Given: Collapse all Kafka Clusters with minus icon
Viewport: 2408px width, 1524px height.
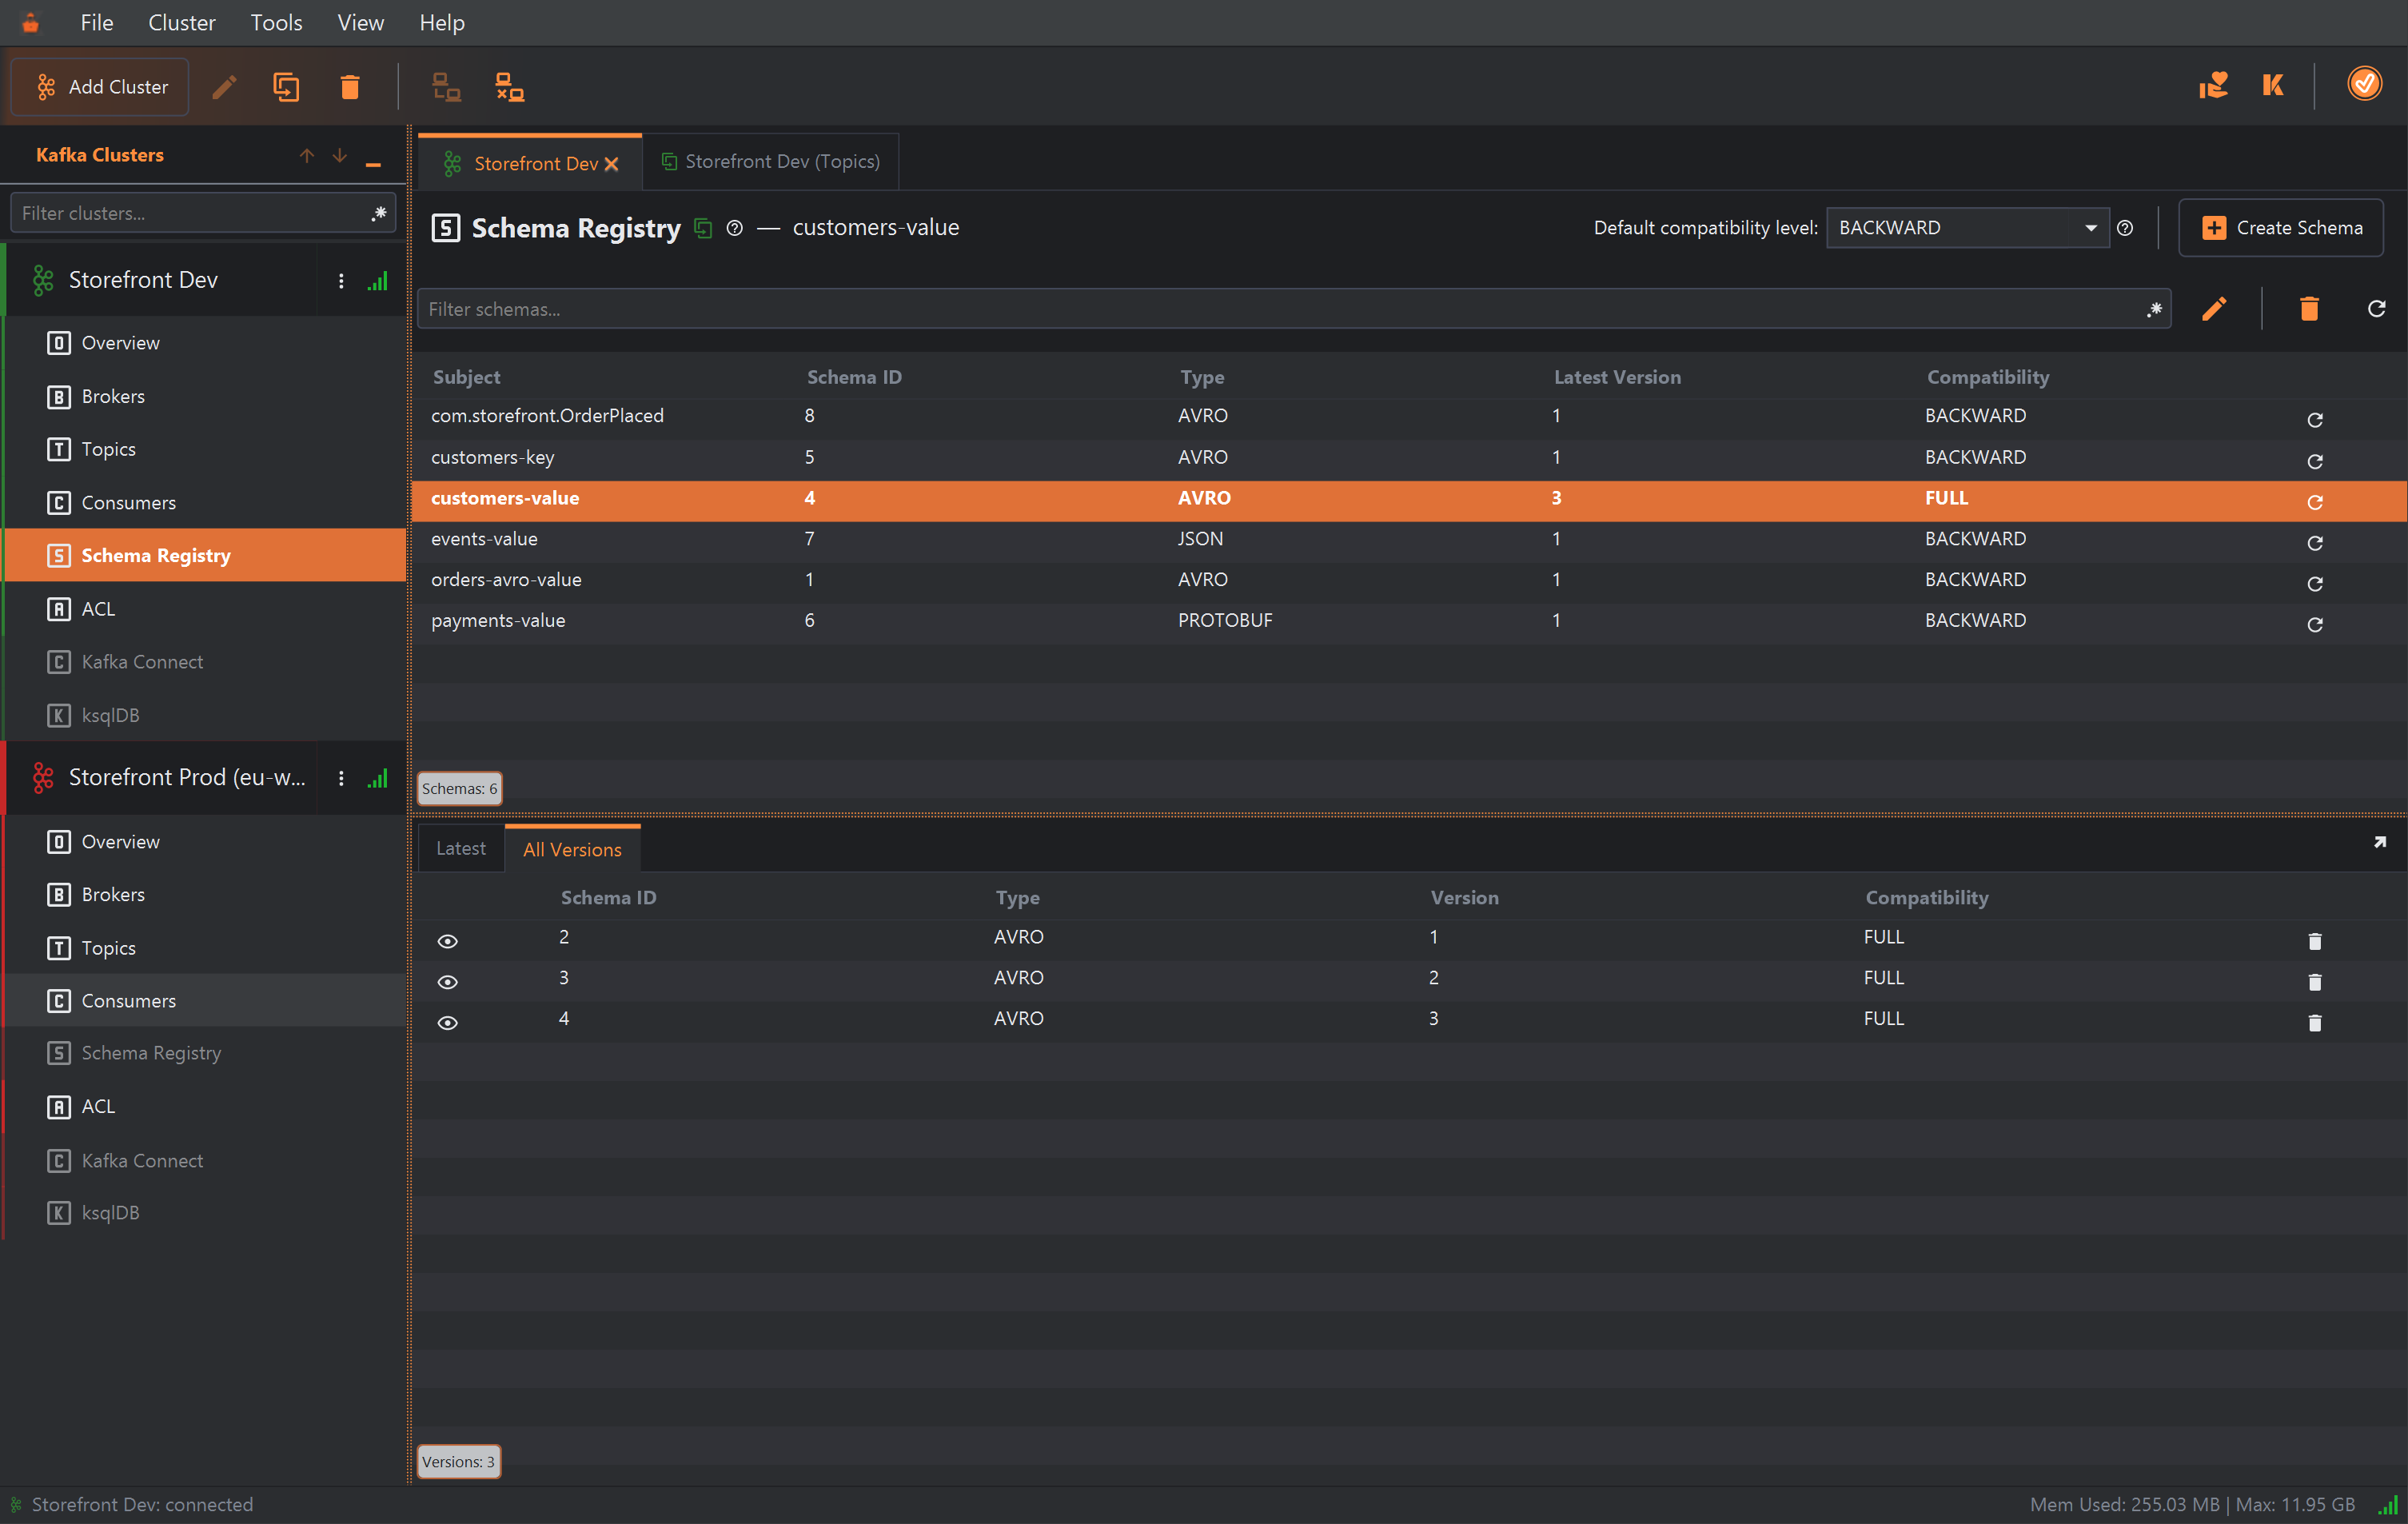Looking at the screenshot, I should point(373,164).
